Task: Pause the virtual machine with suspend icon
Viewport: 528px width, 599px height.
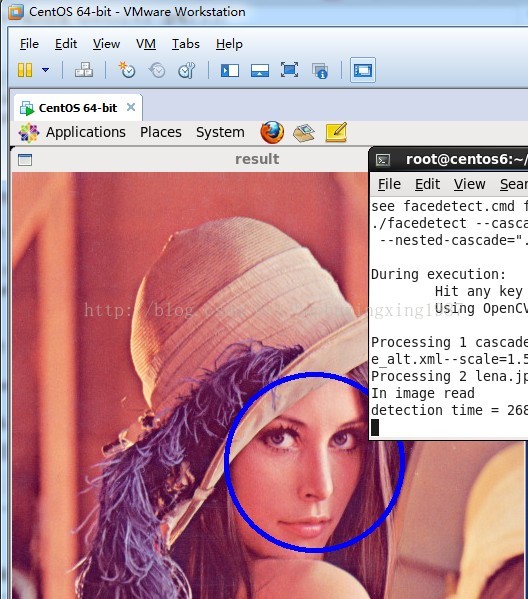Action: click(x=25, y=70)
